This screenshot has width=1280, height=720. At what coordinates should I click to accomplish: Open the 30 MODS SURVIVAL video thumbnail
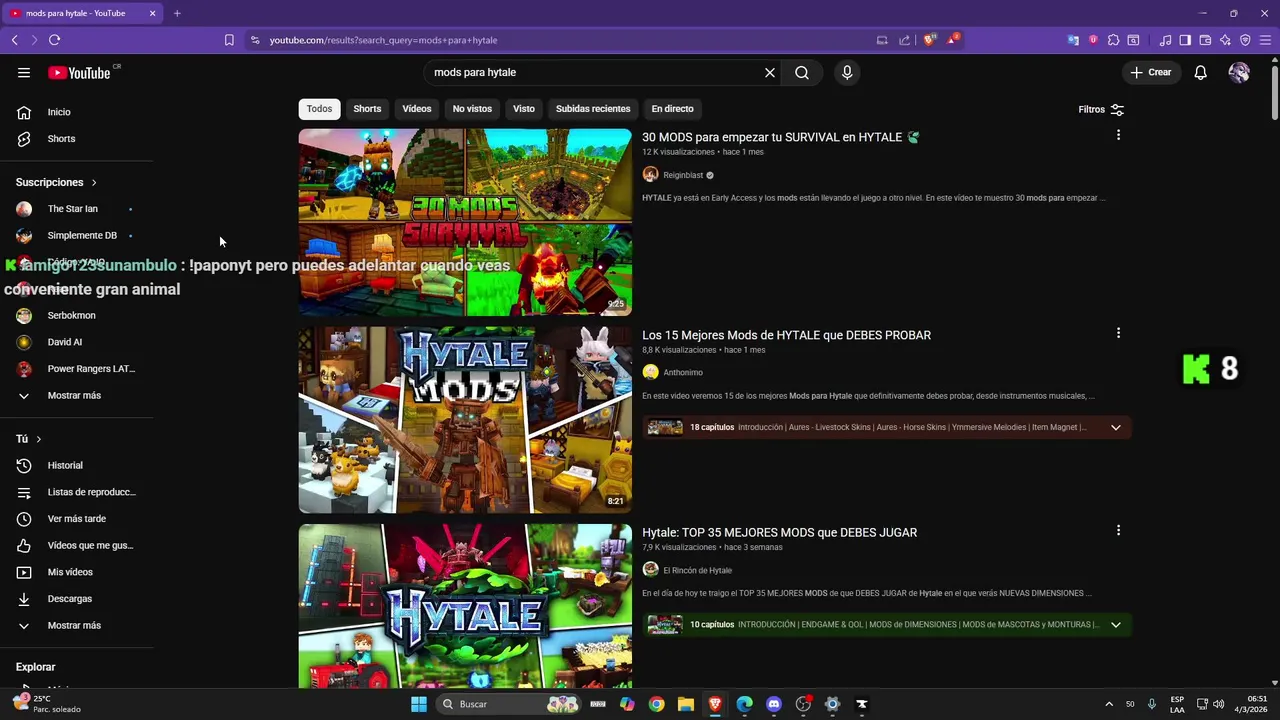465,222
